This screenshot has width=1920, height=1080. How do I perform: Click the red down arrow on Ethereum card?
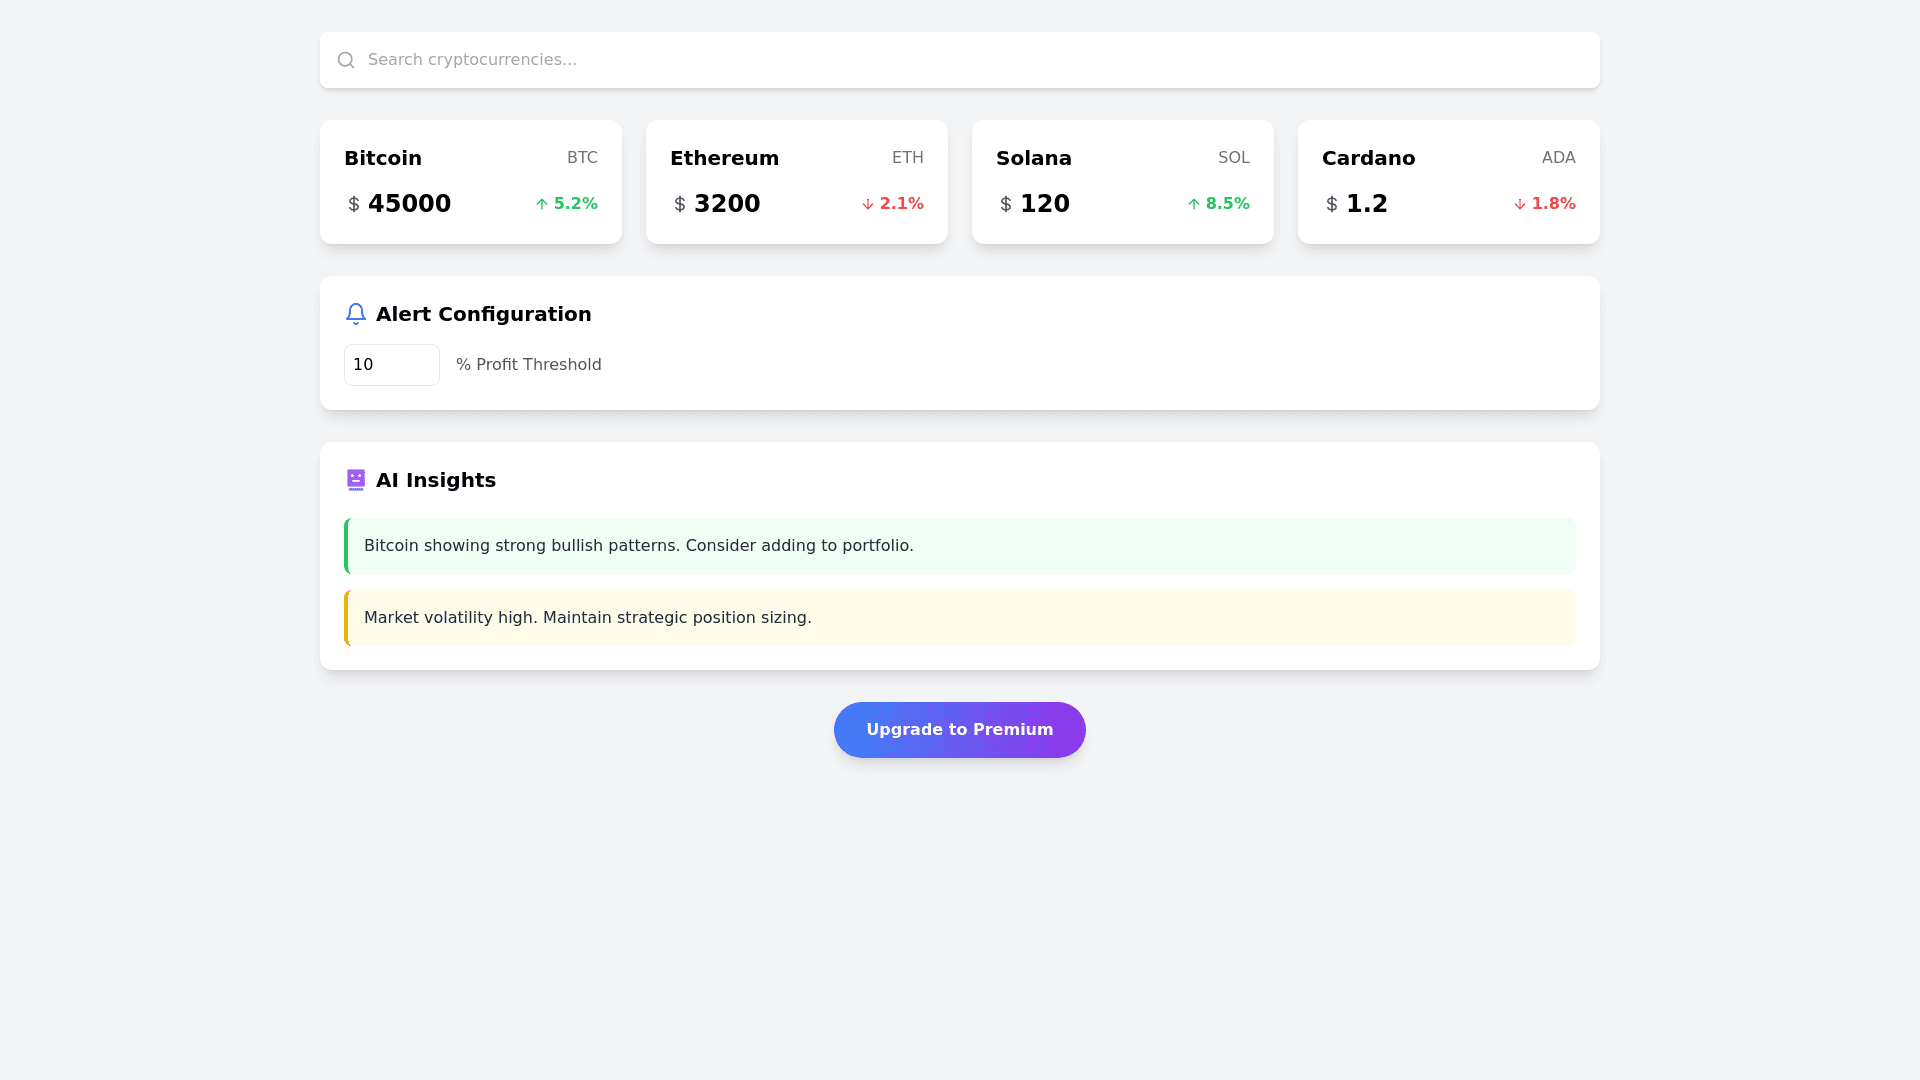[x=866, y=204]
